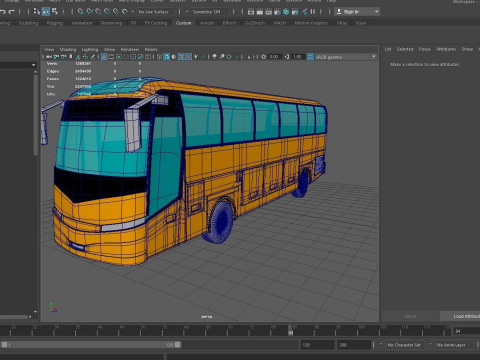This screenshot has height=360, width=480.
Task: Switch to the XGen shelf tab
Action: [x=361, y=23]
